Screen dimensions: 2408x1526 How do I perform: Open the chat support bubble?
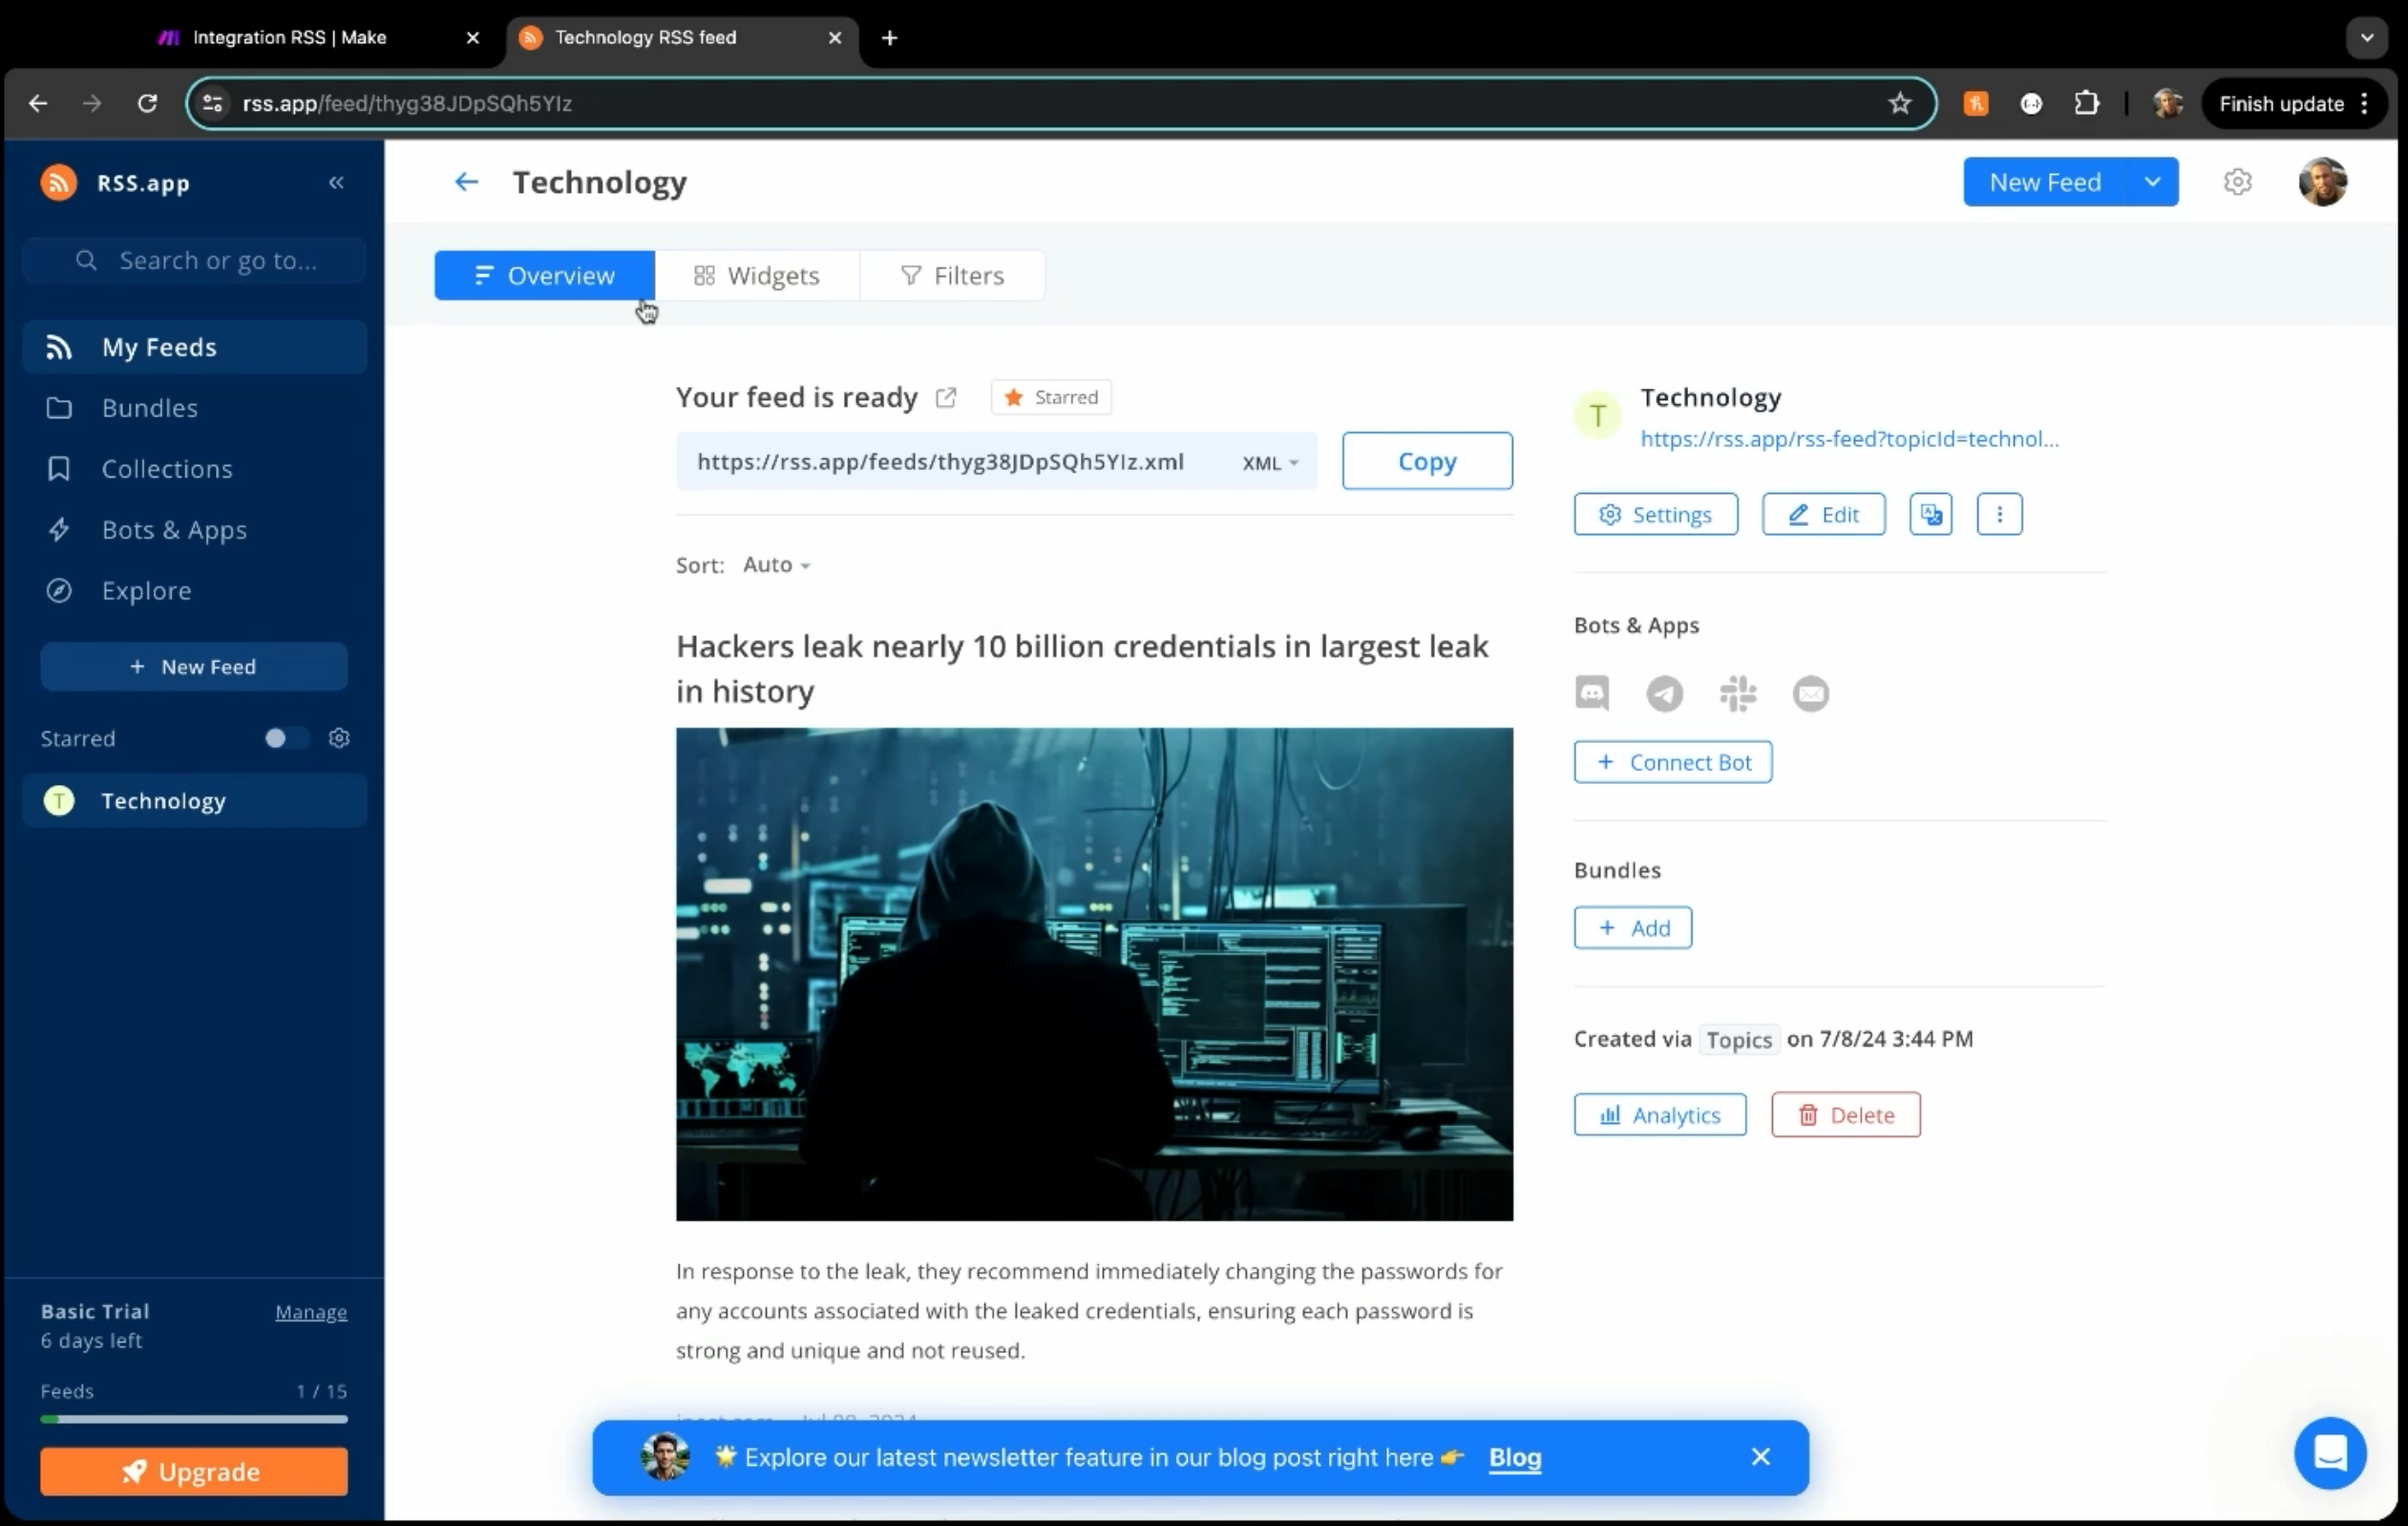click(x=2330, y=1453)
